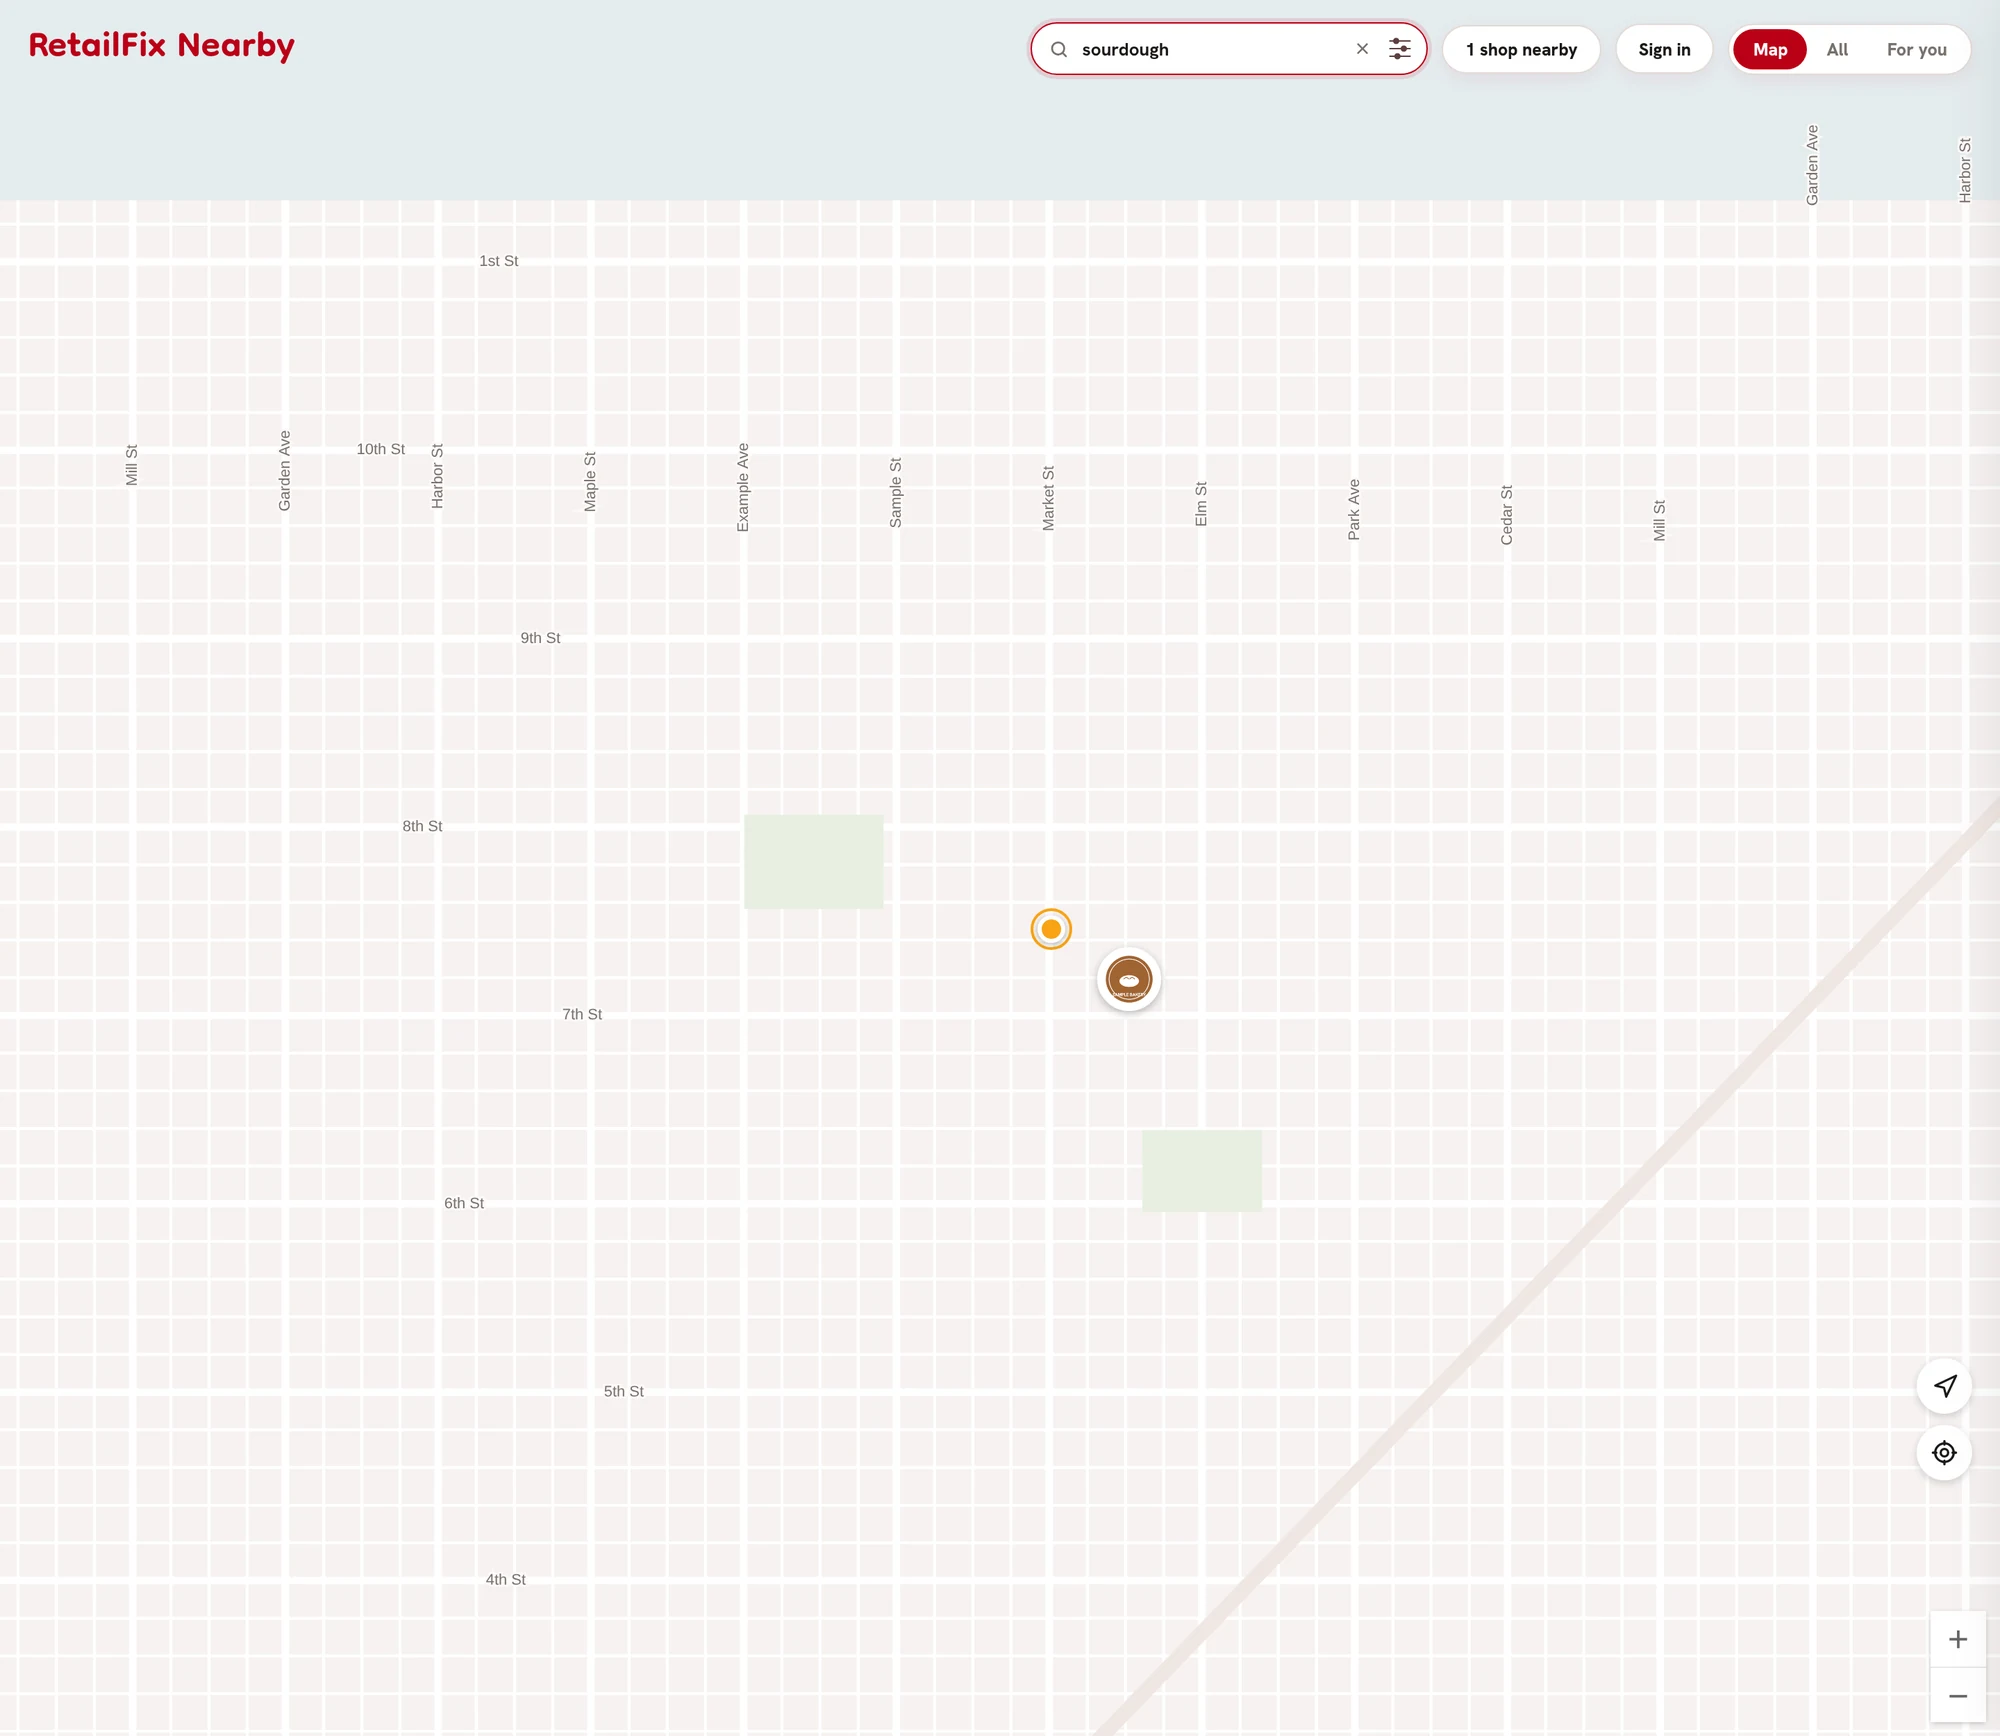The image size is (2000, 1736).
Task: Click the 7th St map label
Action: [582, 1014]
